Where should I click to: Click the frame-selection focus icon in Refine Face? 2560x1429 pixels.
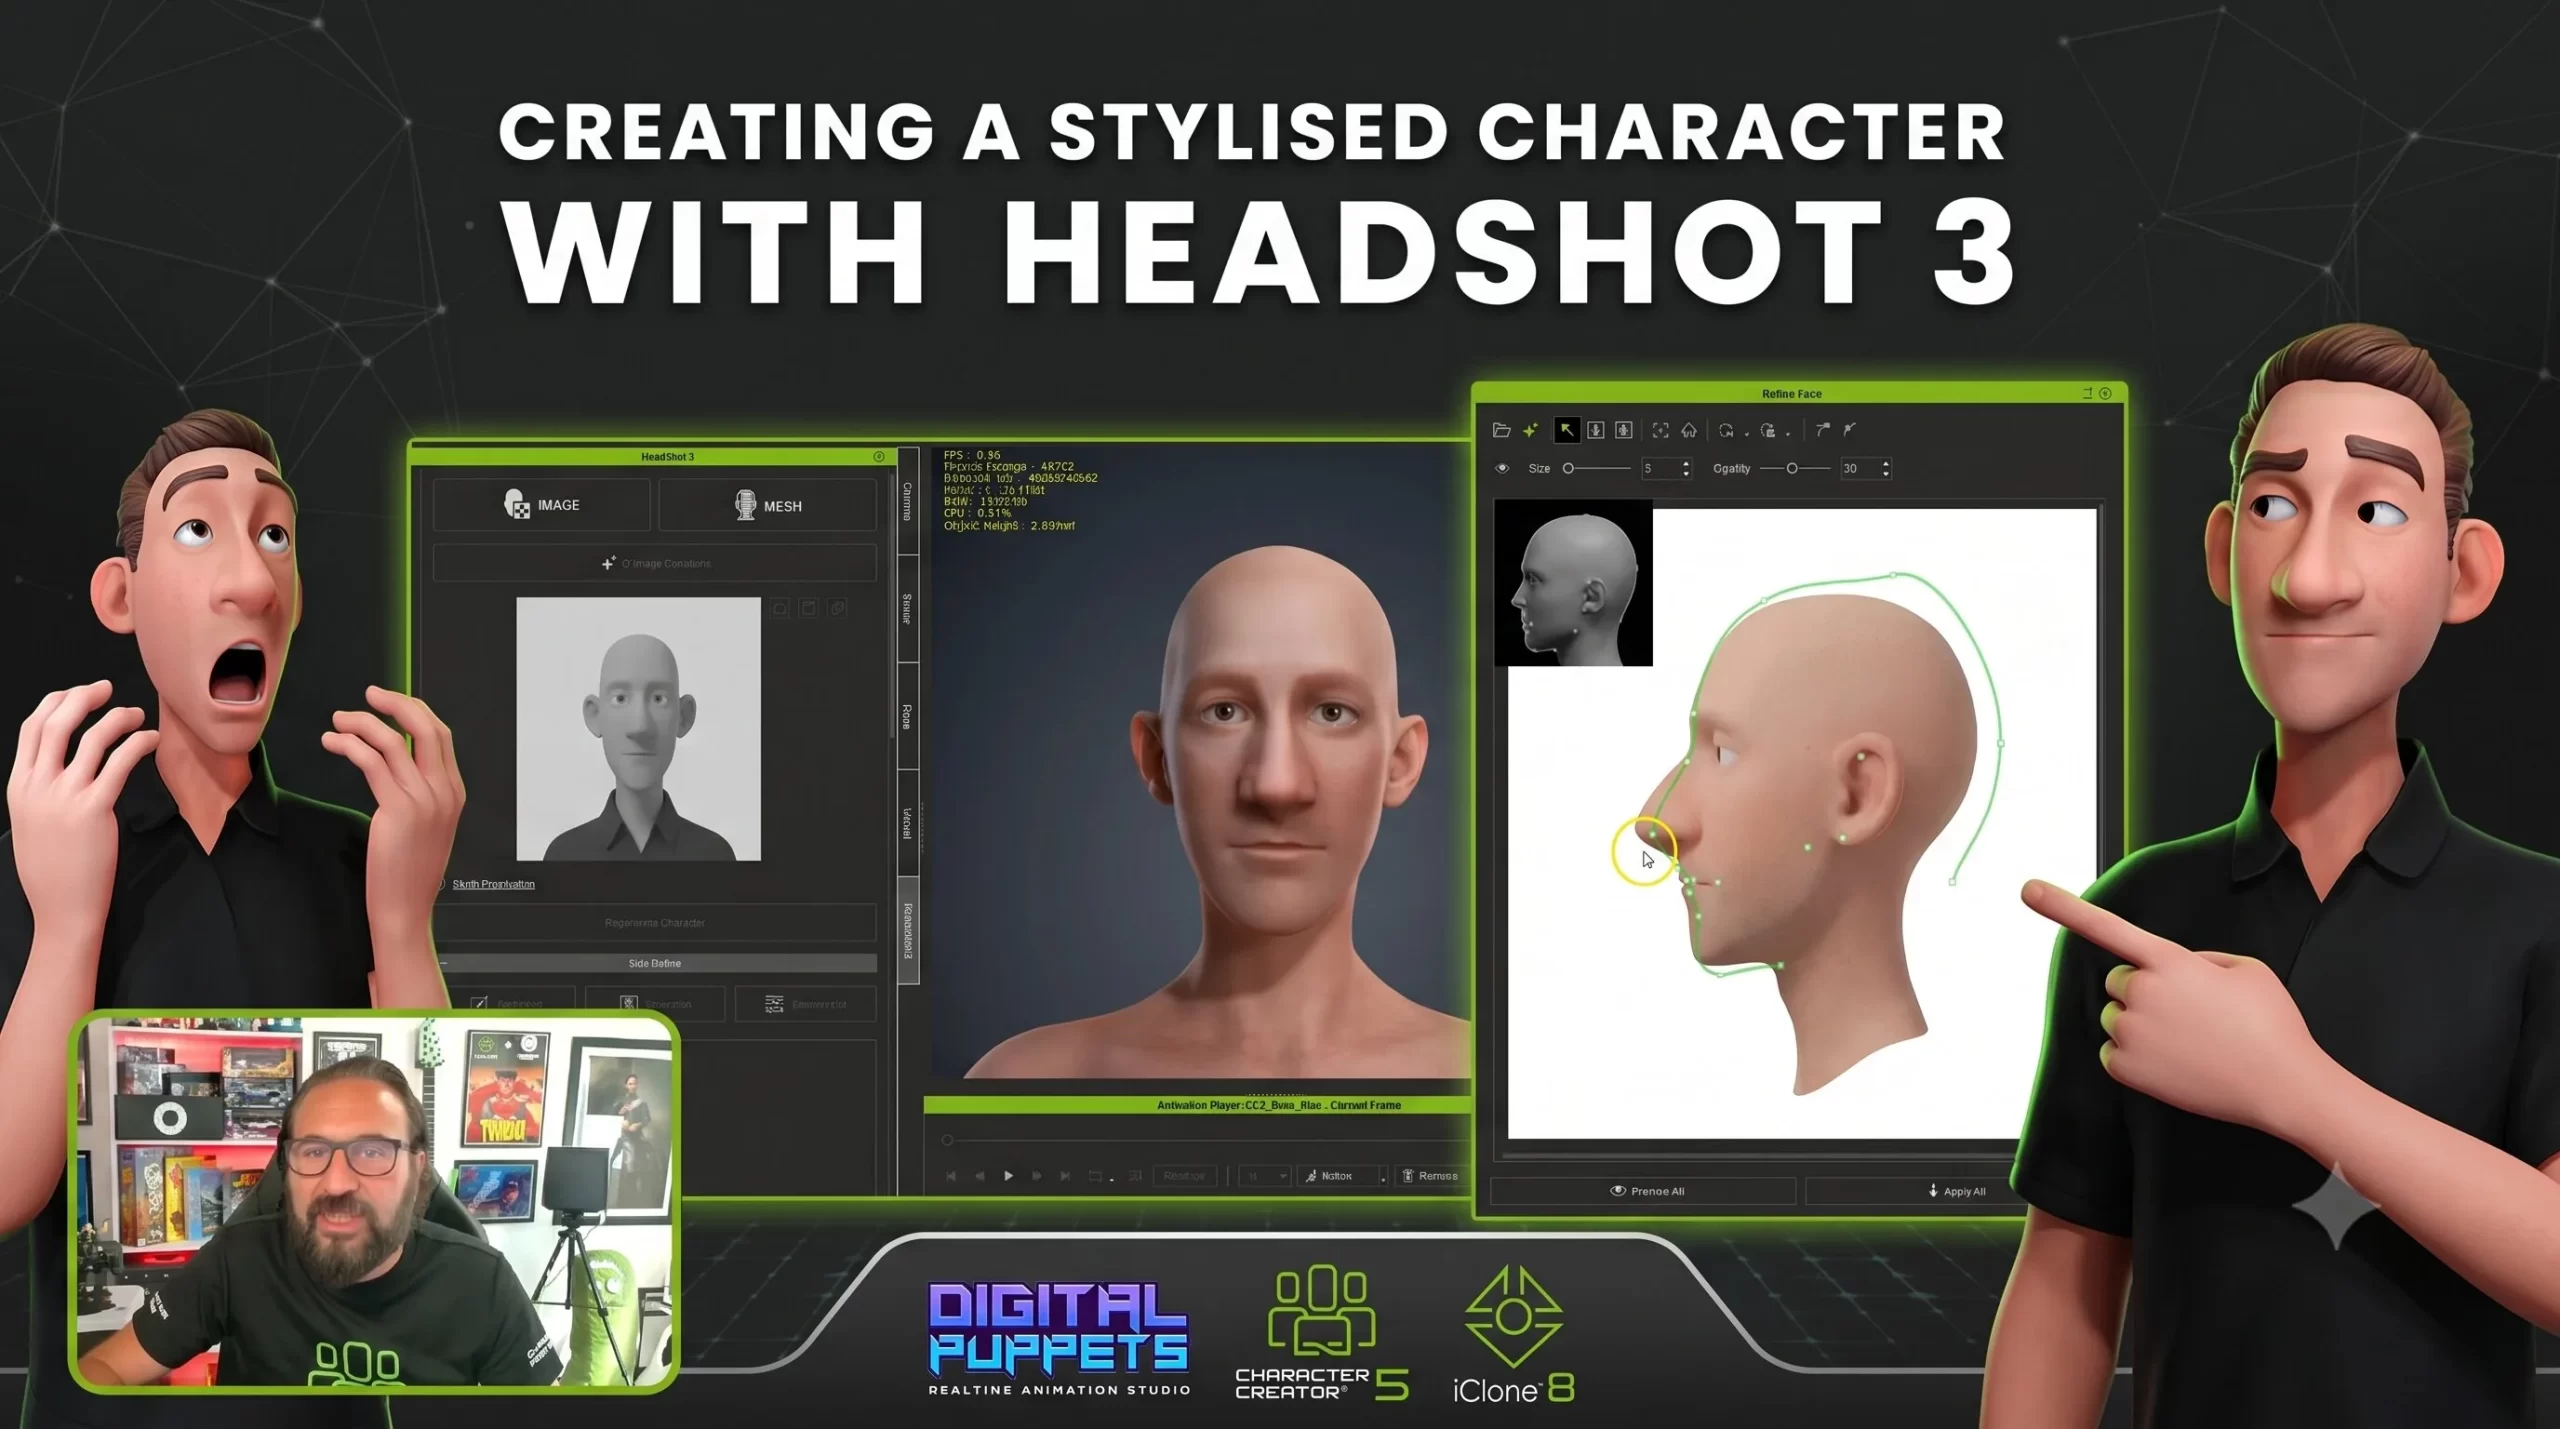pos(1661,430)
